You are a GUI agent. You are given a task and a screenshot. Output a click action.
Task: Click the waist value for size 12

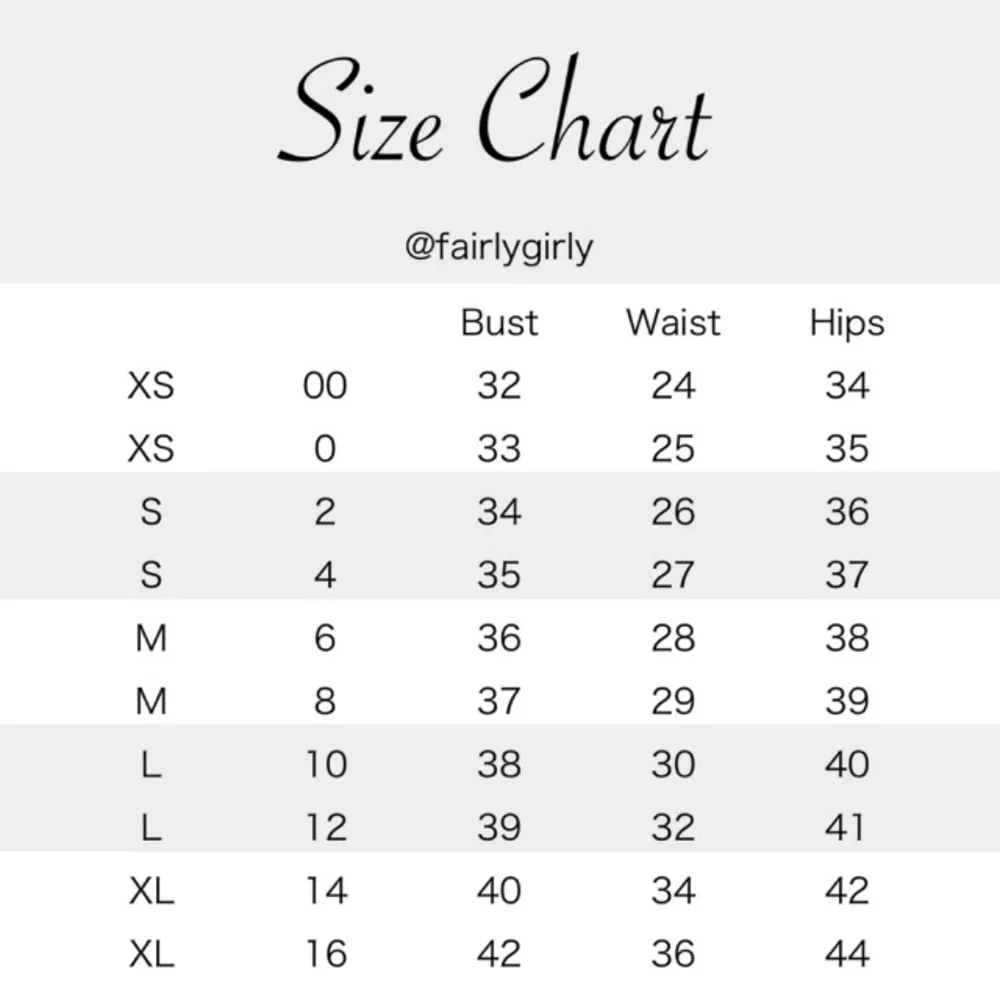coord(673,828)
